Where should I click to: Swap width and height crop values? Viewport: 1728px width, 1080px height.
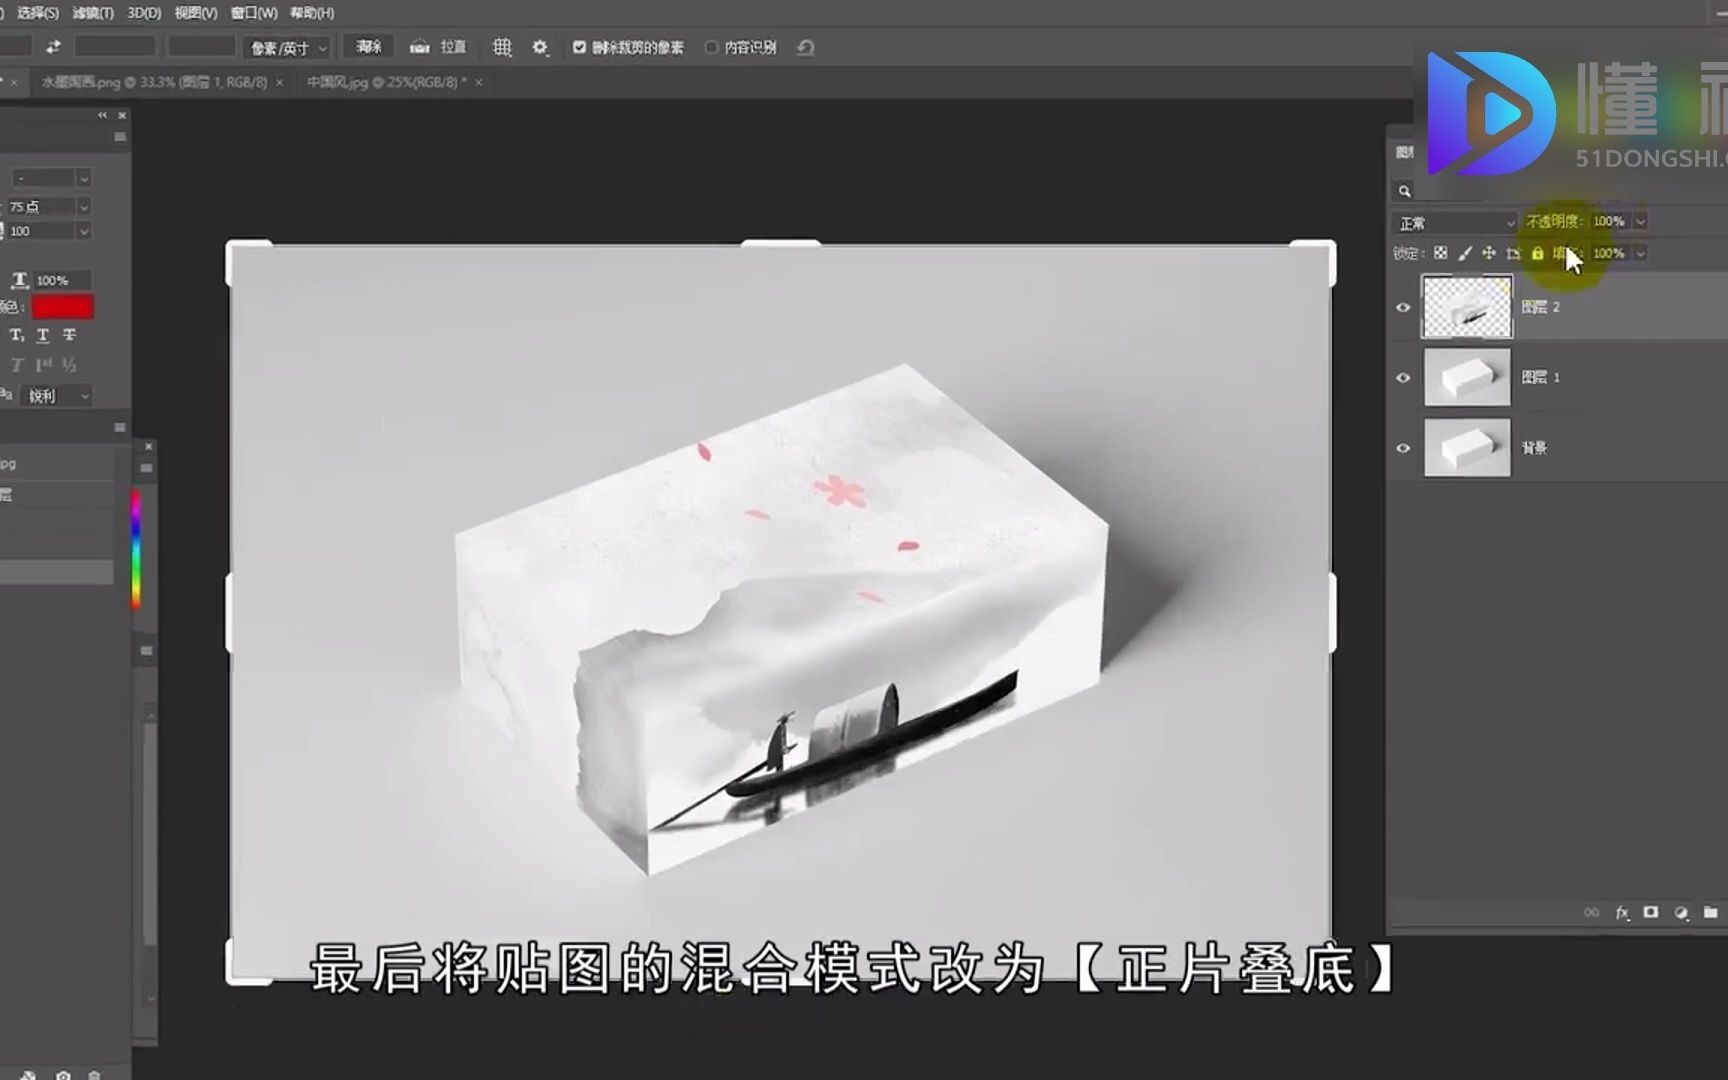[x=53, y=47]
